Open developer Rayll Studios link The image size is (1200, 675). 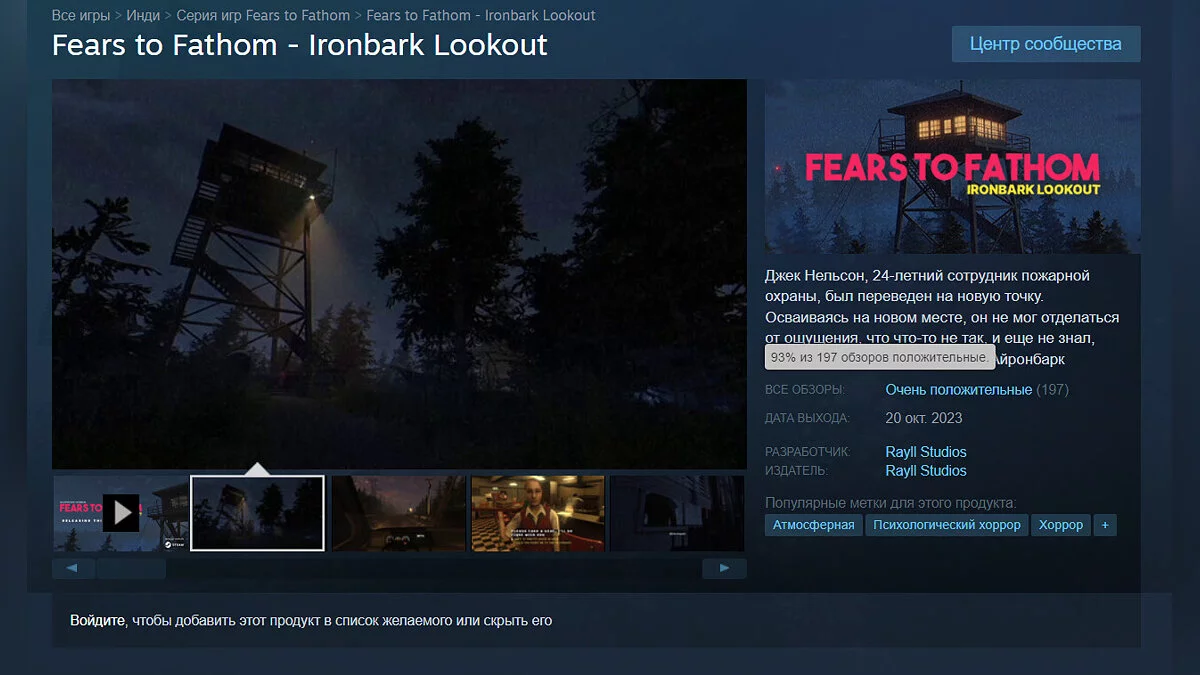(x=926, y=452)
